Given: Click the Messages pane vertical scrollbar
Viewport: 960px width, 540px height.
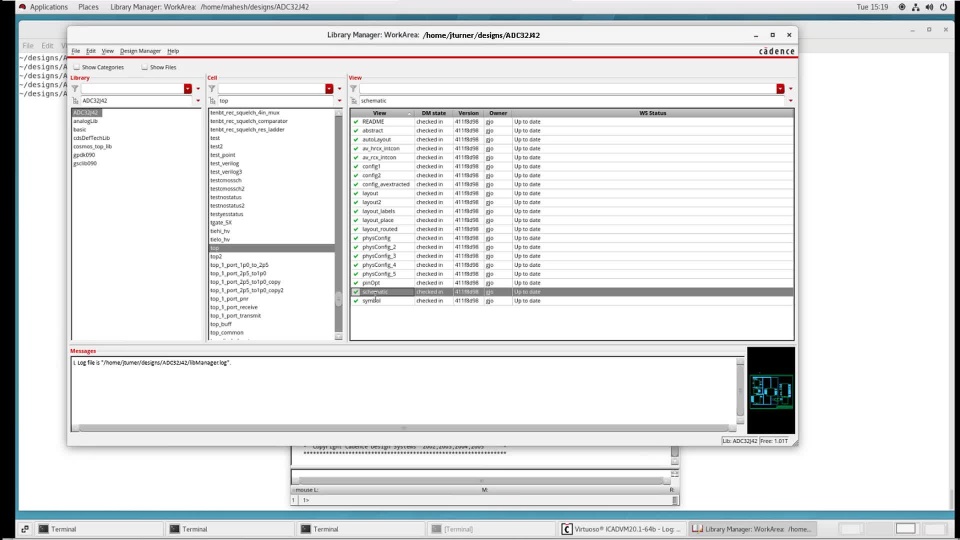Looking at the screenshot, I should click(x=740, y=391).
